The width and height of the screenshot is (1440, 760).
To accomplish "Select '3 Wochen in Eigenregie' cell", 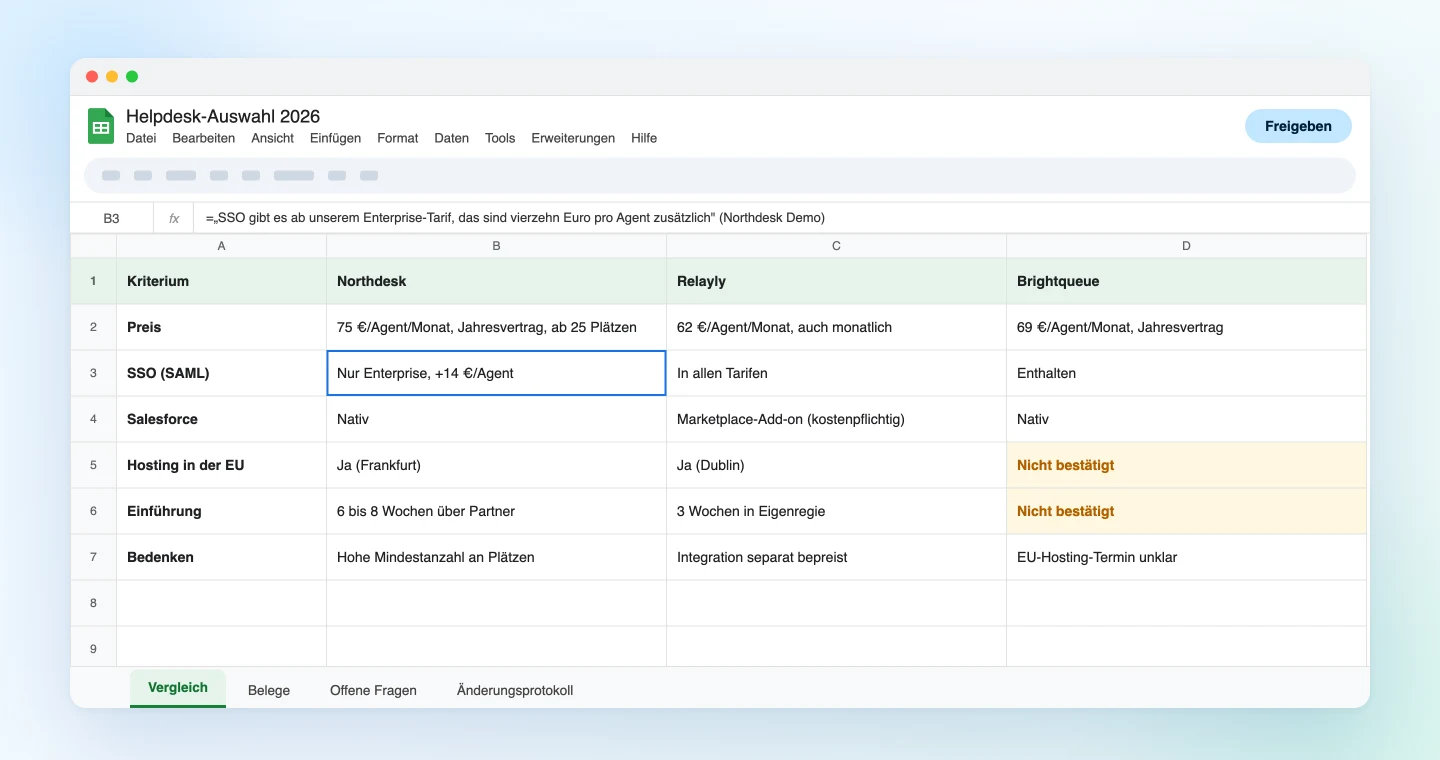I will (x=837, y=511).
